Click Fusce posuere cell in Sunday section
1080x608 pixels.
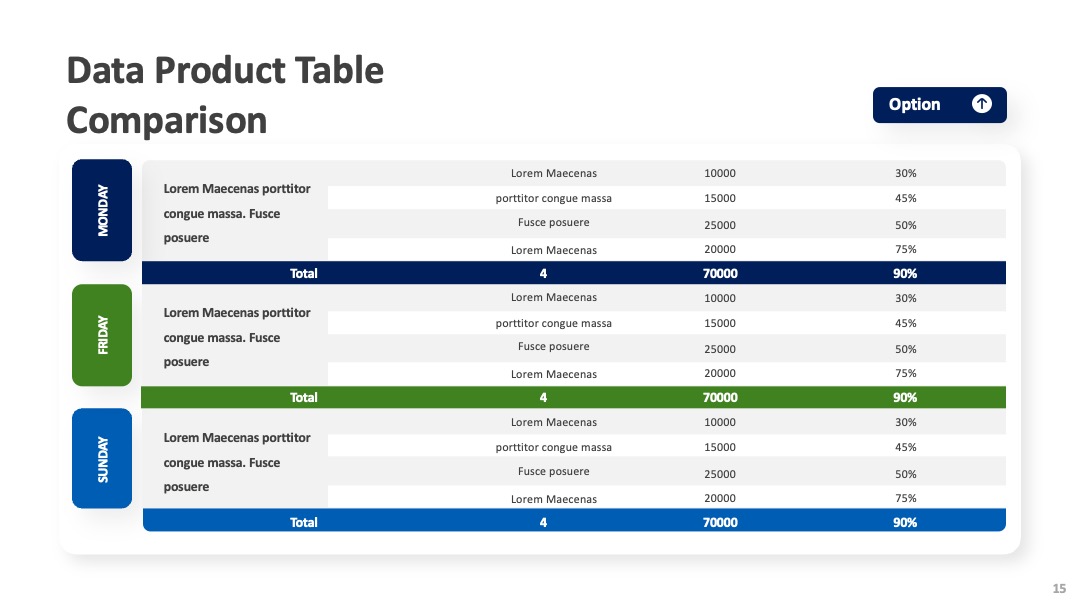pyautogui.click(x=554, y=472)
